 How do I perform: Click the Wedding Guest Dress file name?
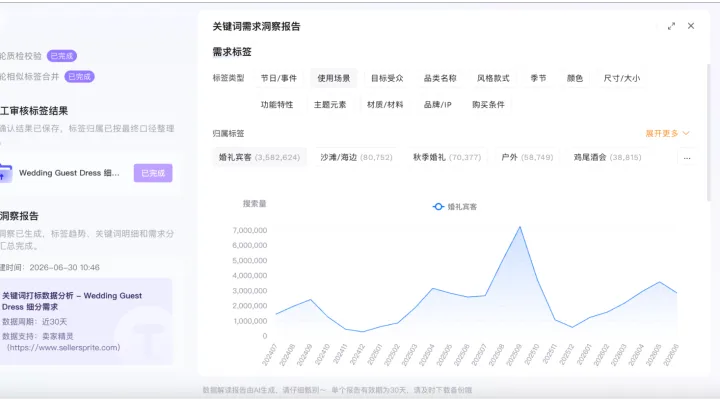click(x=69, y=173)
